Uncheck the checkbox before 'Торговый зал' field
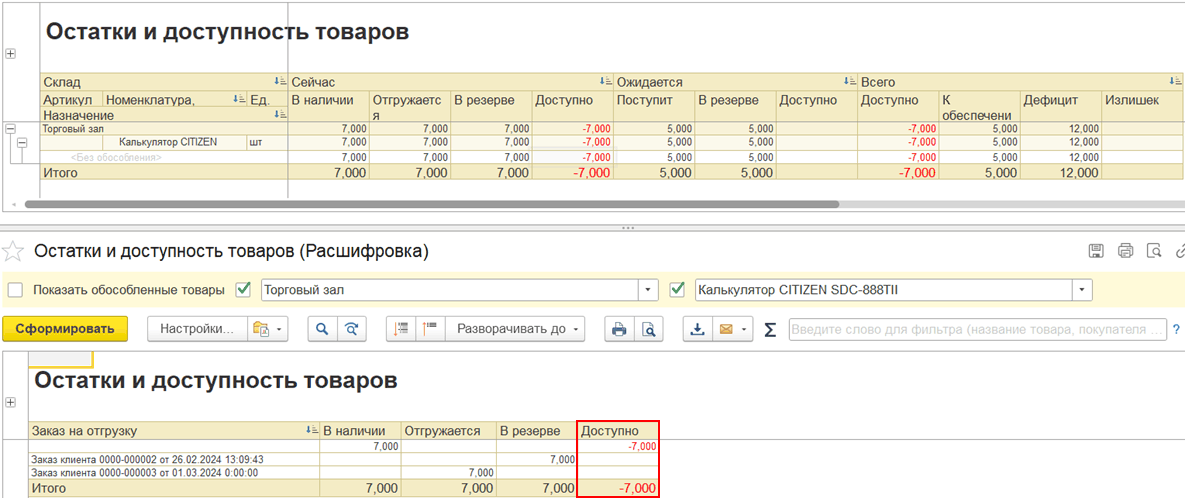This screenshot has width=1186, height=500. 242,290
